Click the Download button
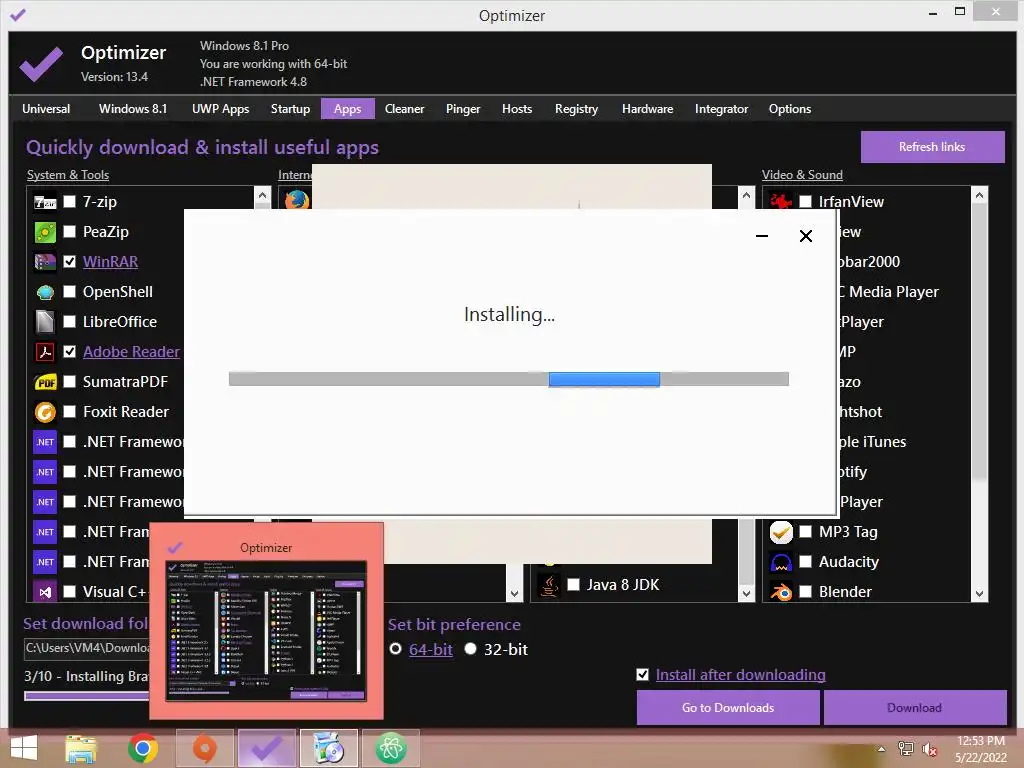 914,708
